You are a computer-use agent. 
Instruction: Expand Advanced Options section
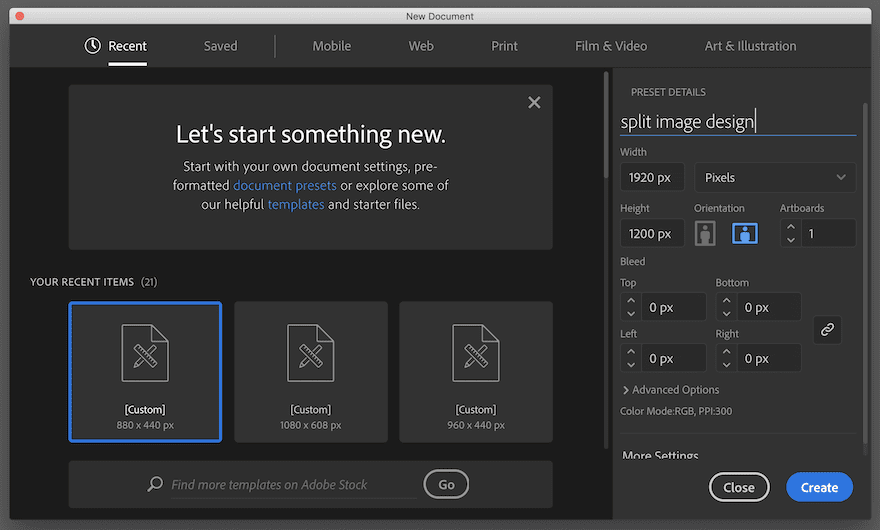(x=671, y=390)
